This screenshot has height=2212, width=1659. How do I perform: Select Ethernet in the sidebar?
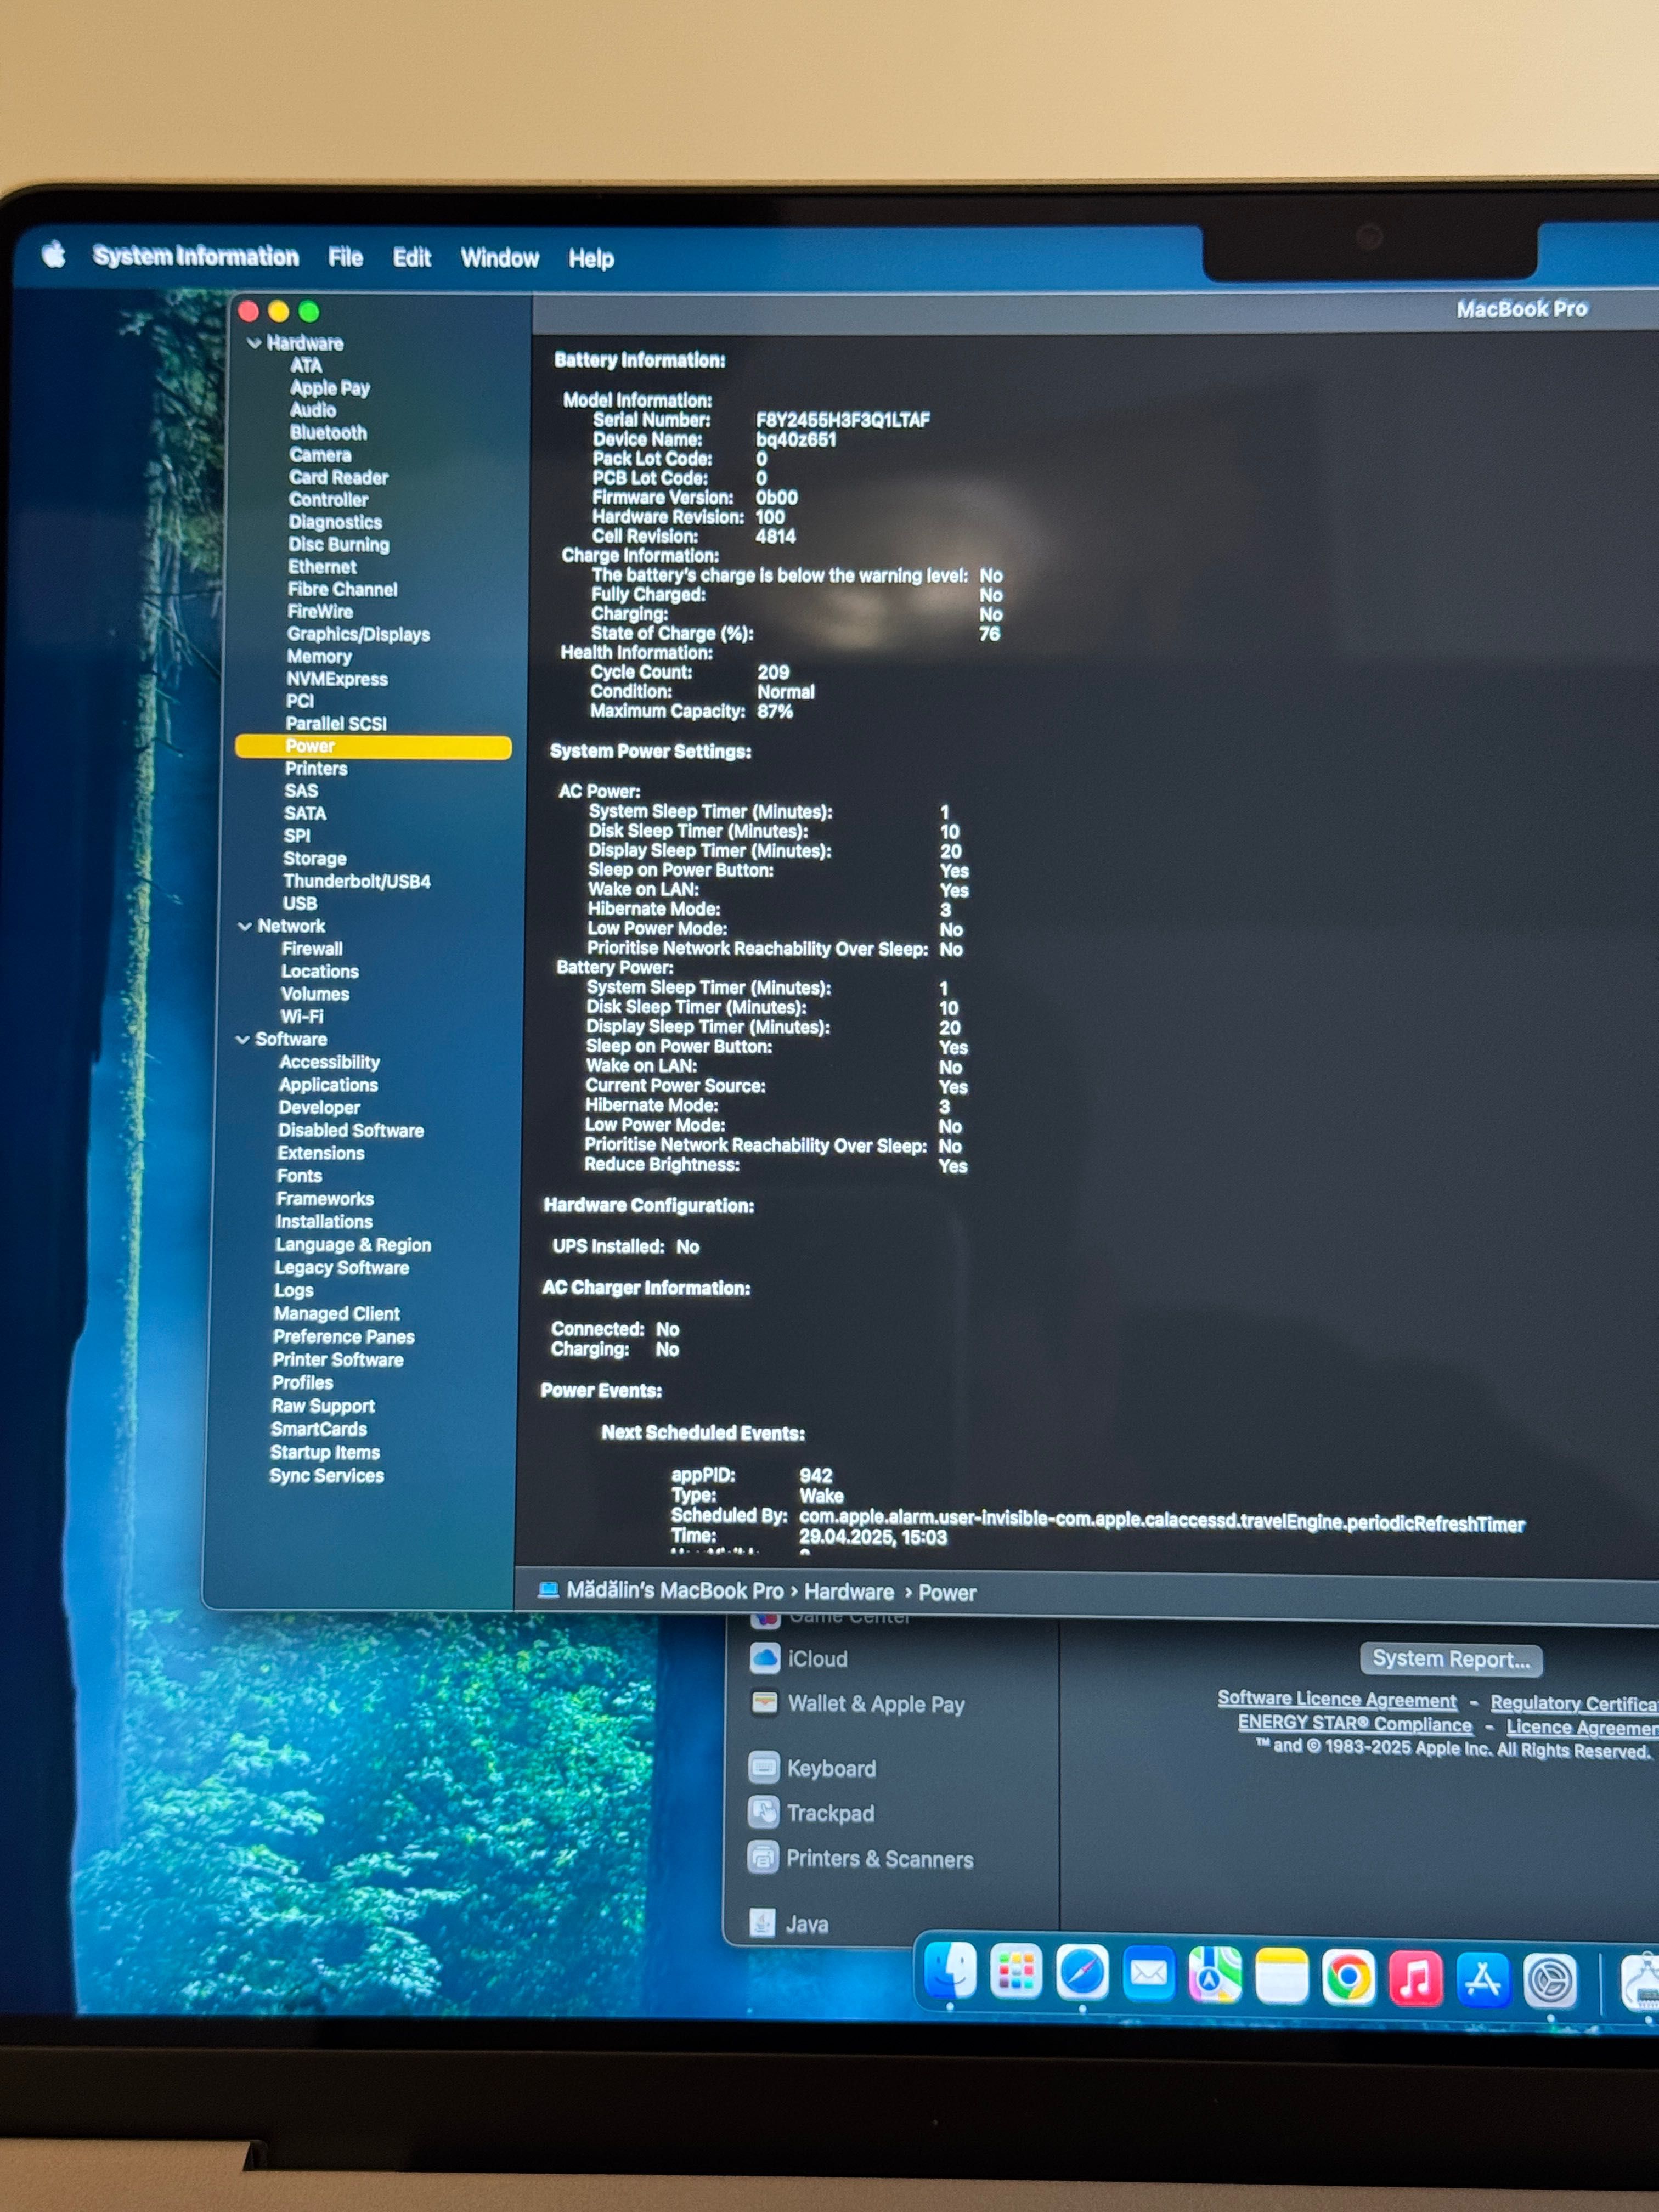(322, 567)
